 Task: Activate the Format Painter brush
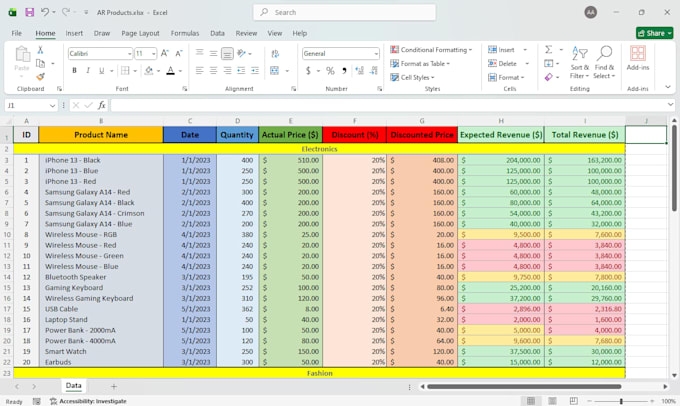coord(40,77)
